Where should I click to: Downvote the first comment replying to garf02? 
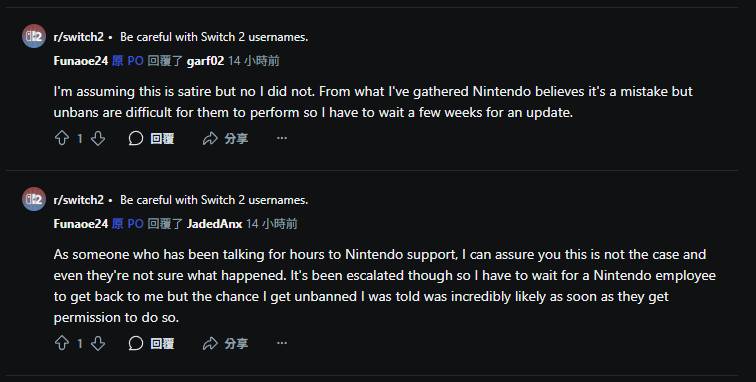(98, 138)
